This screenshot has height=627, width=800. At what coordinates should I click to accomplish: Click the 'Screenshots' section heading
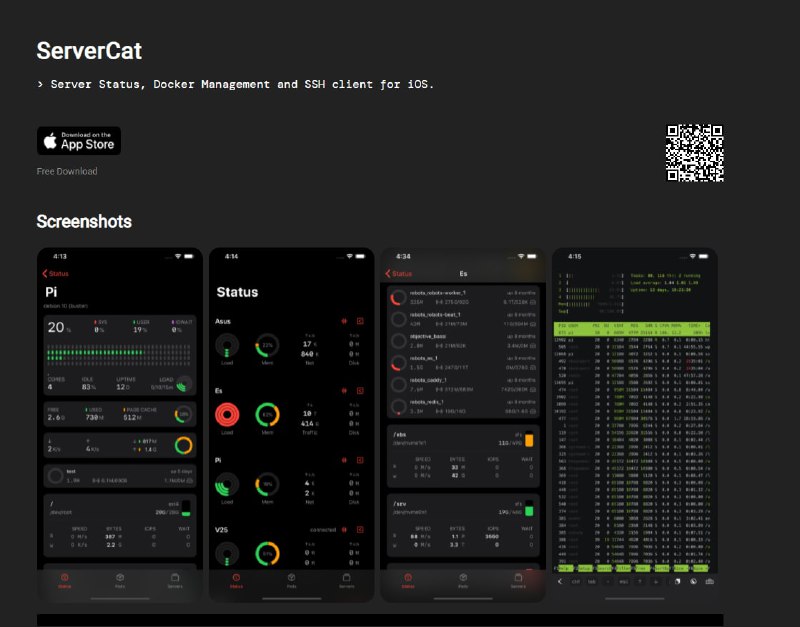tap(84, 221)
